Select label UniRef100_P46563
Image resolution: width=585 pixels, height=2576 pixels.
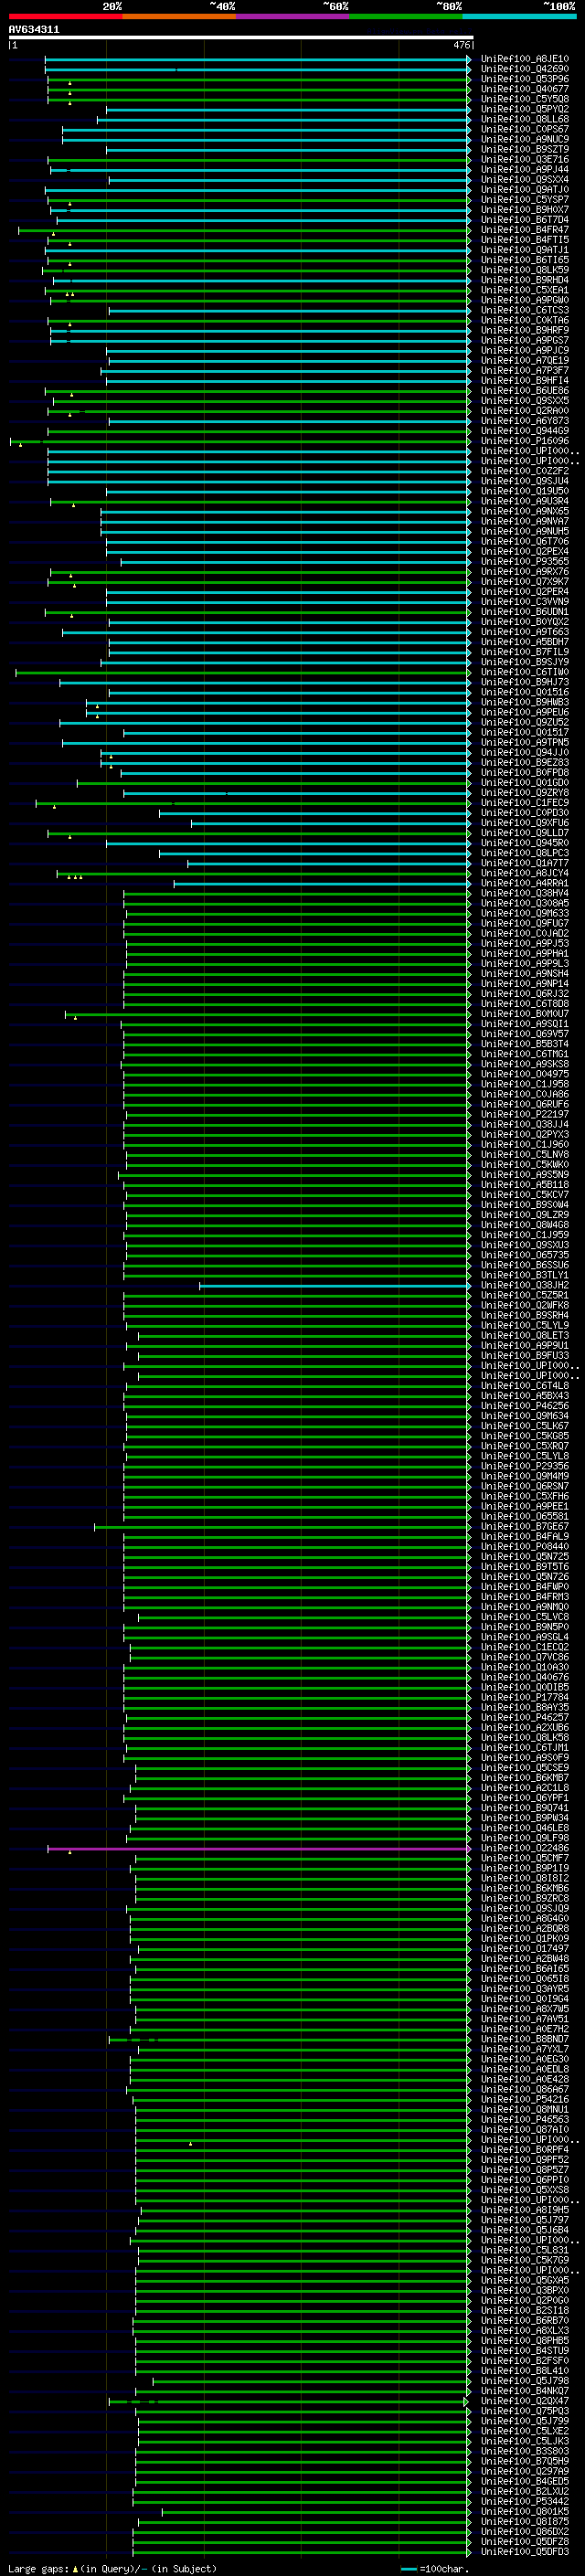[x=525, y=2120]
